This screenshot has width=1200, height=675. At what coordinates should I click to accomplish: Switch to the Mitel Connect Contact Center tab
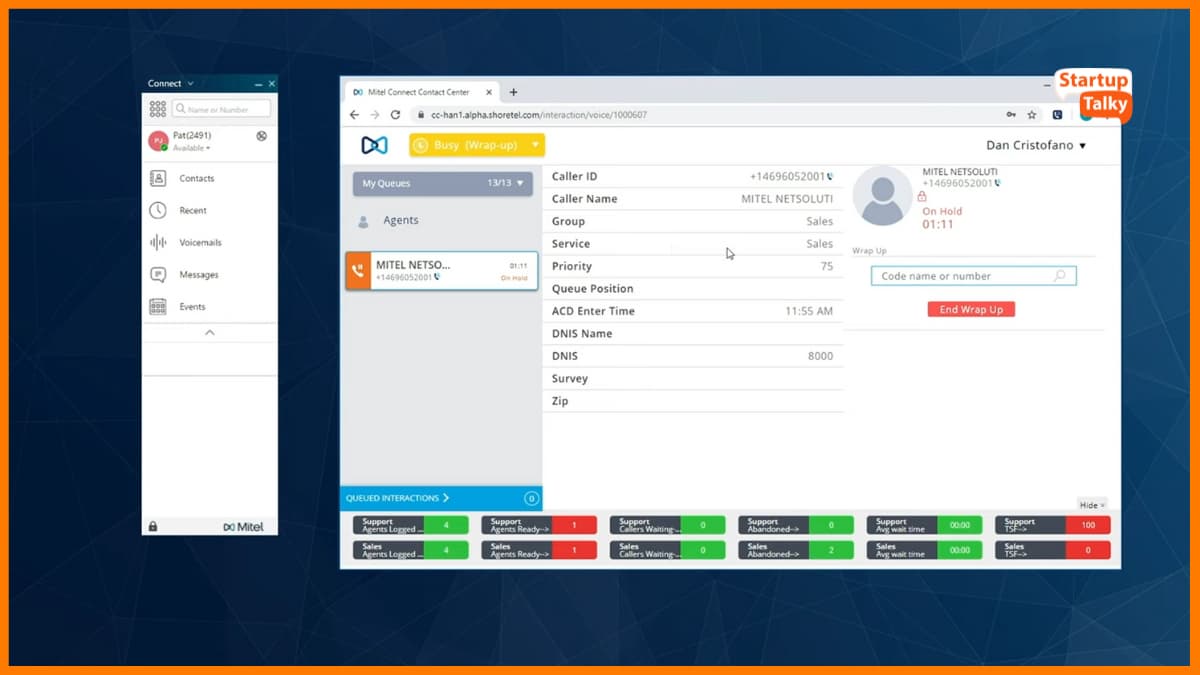(417, 90)
